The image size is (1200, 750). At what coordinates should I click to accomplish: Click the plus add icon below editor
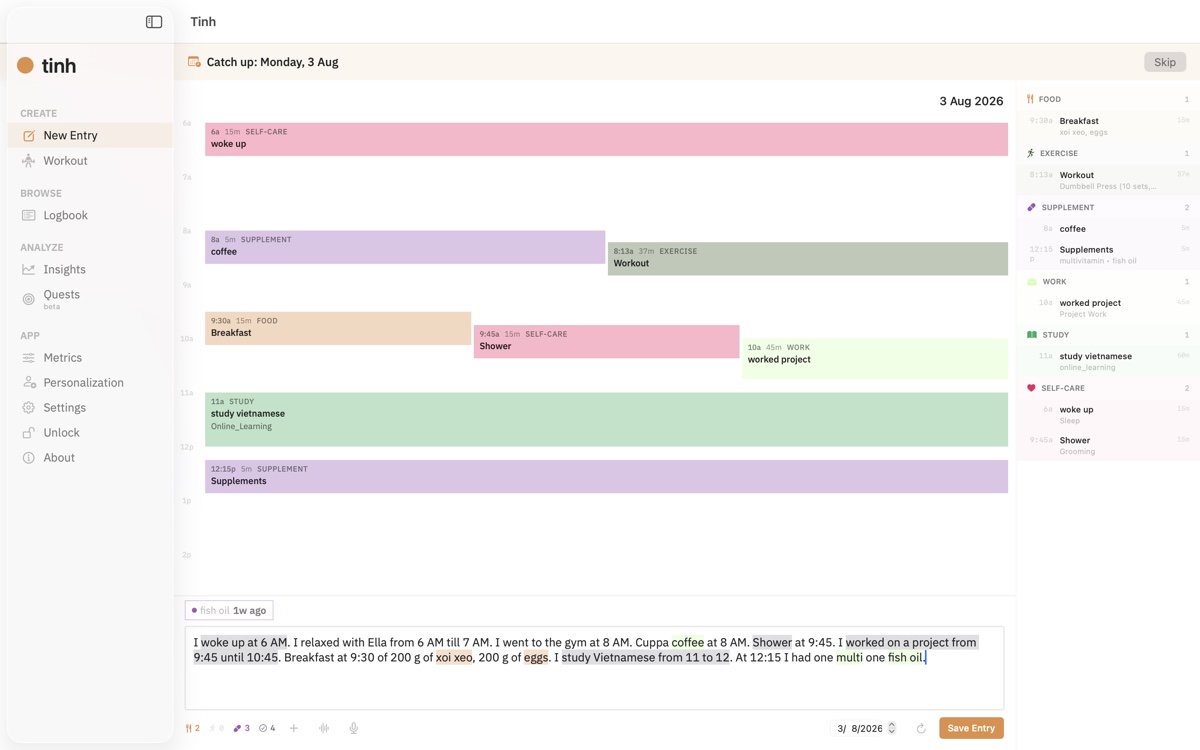pos(294,728)
